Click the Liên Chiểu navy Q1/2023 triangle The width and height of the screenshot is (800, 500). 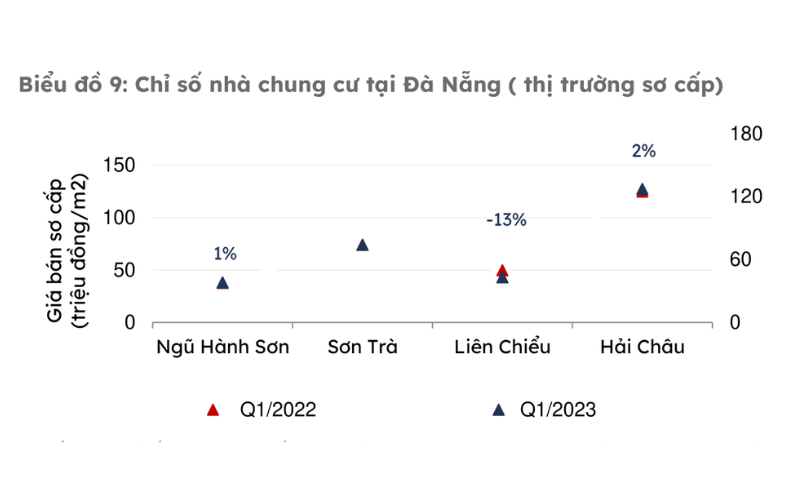[x=502, y=277]
